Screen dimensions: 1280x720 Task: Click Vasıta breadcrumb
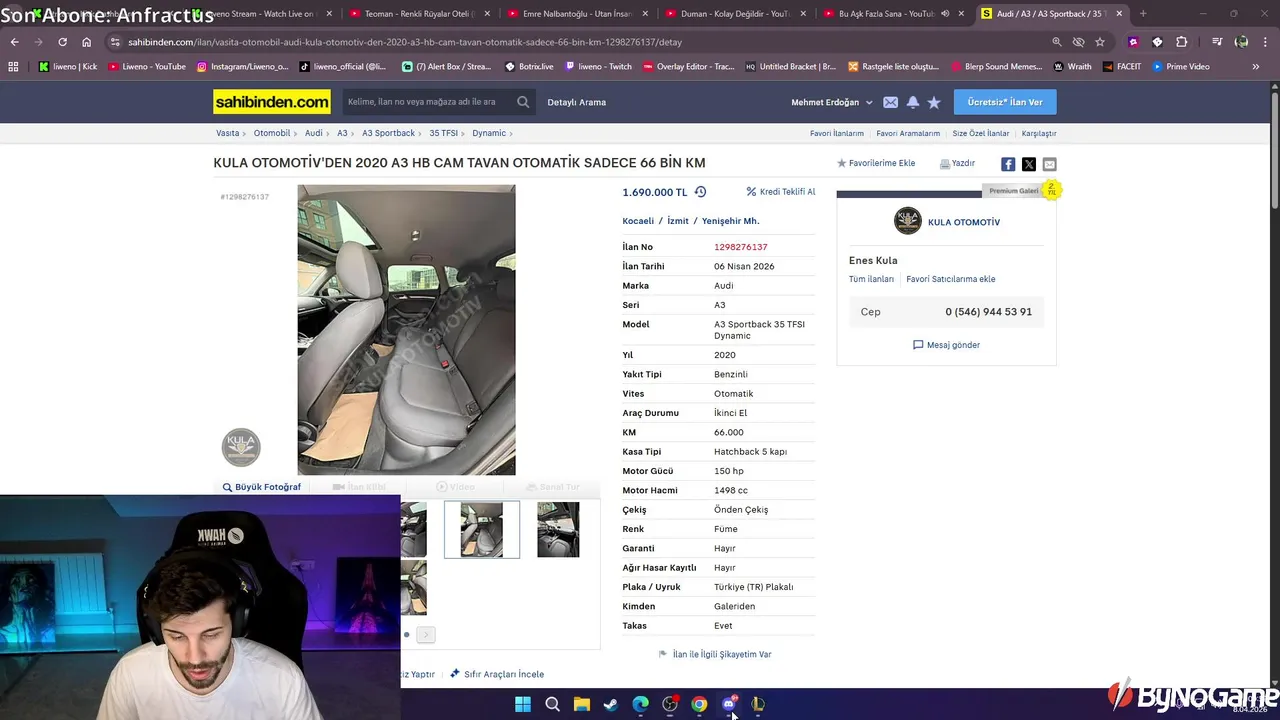[x=227, y=133]
